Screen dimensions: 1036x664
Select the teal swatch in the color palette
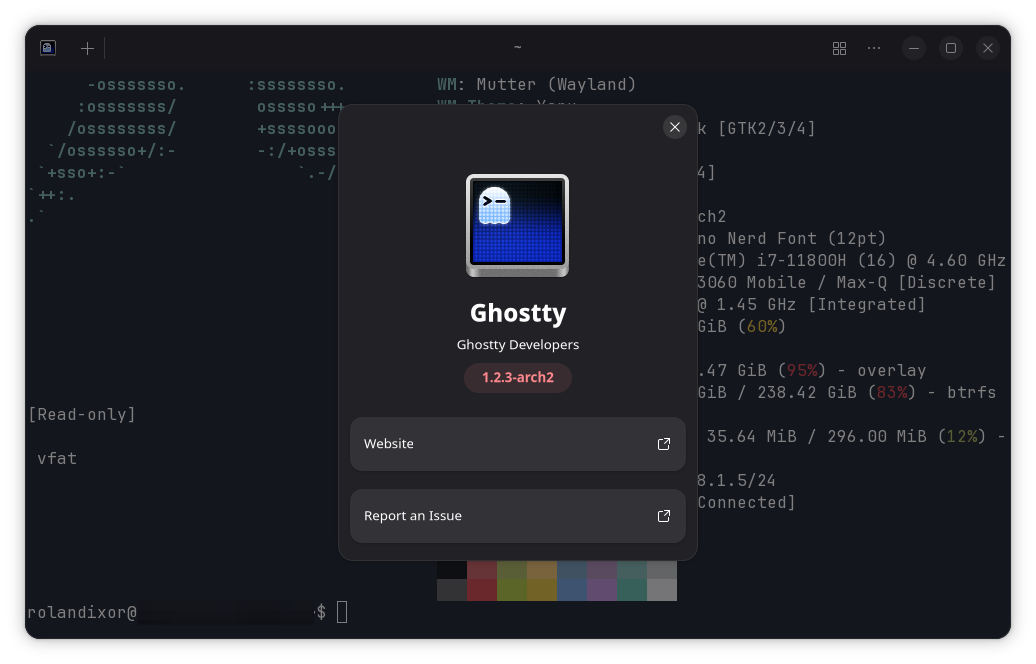click(632, 590)
